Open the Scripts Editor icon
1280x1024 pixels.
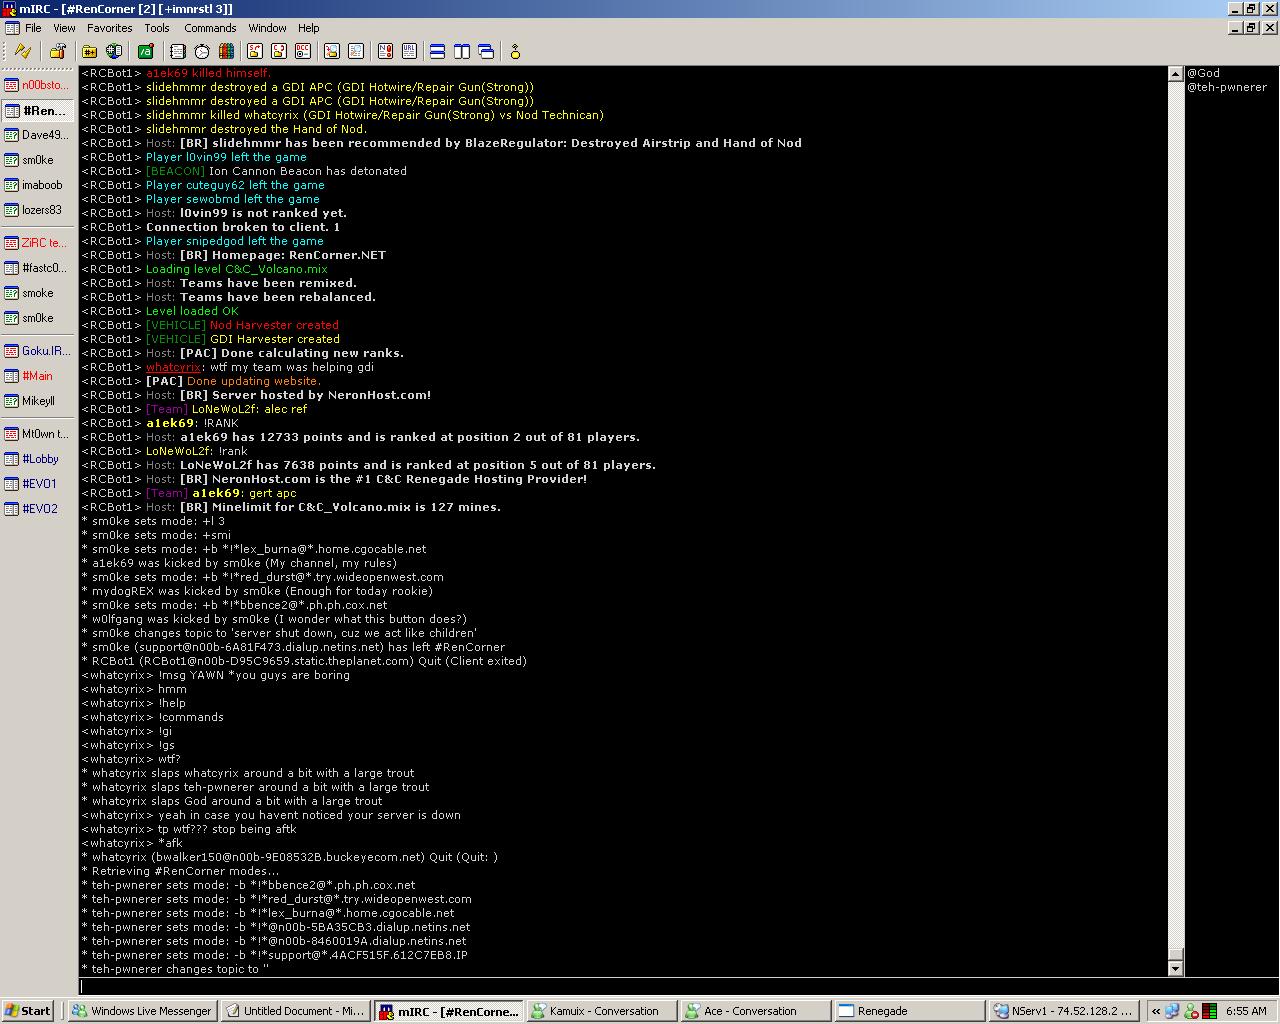click(145, 51)
